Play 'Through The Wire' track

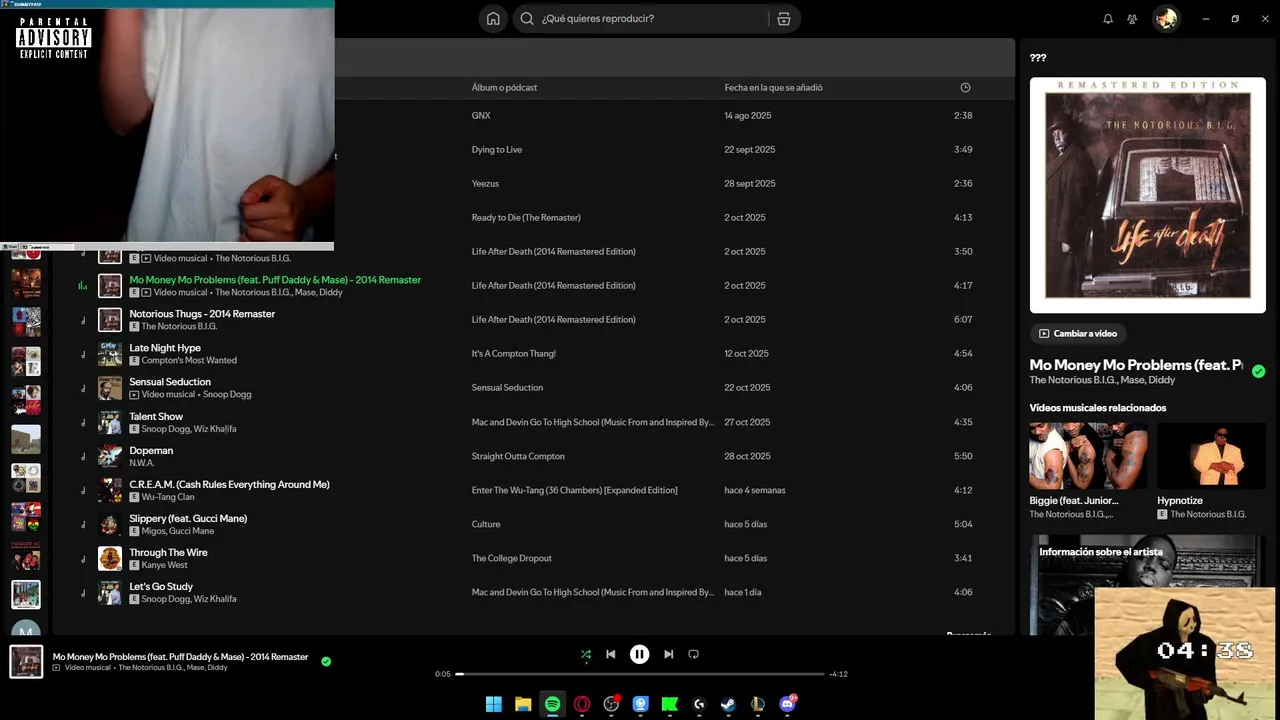(168, 552)
